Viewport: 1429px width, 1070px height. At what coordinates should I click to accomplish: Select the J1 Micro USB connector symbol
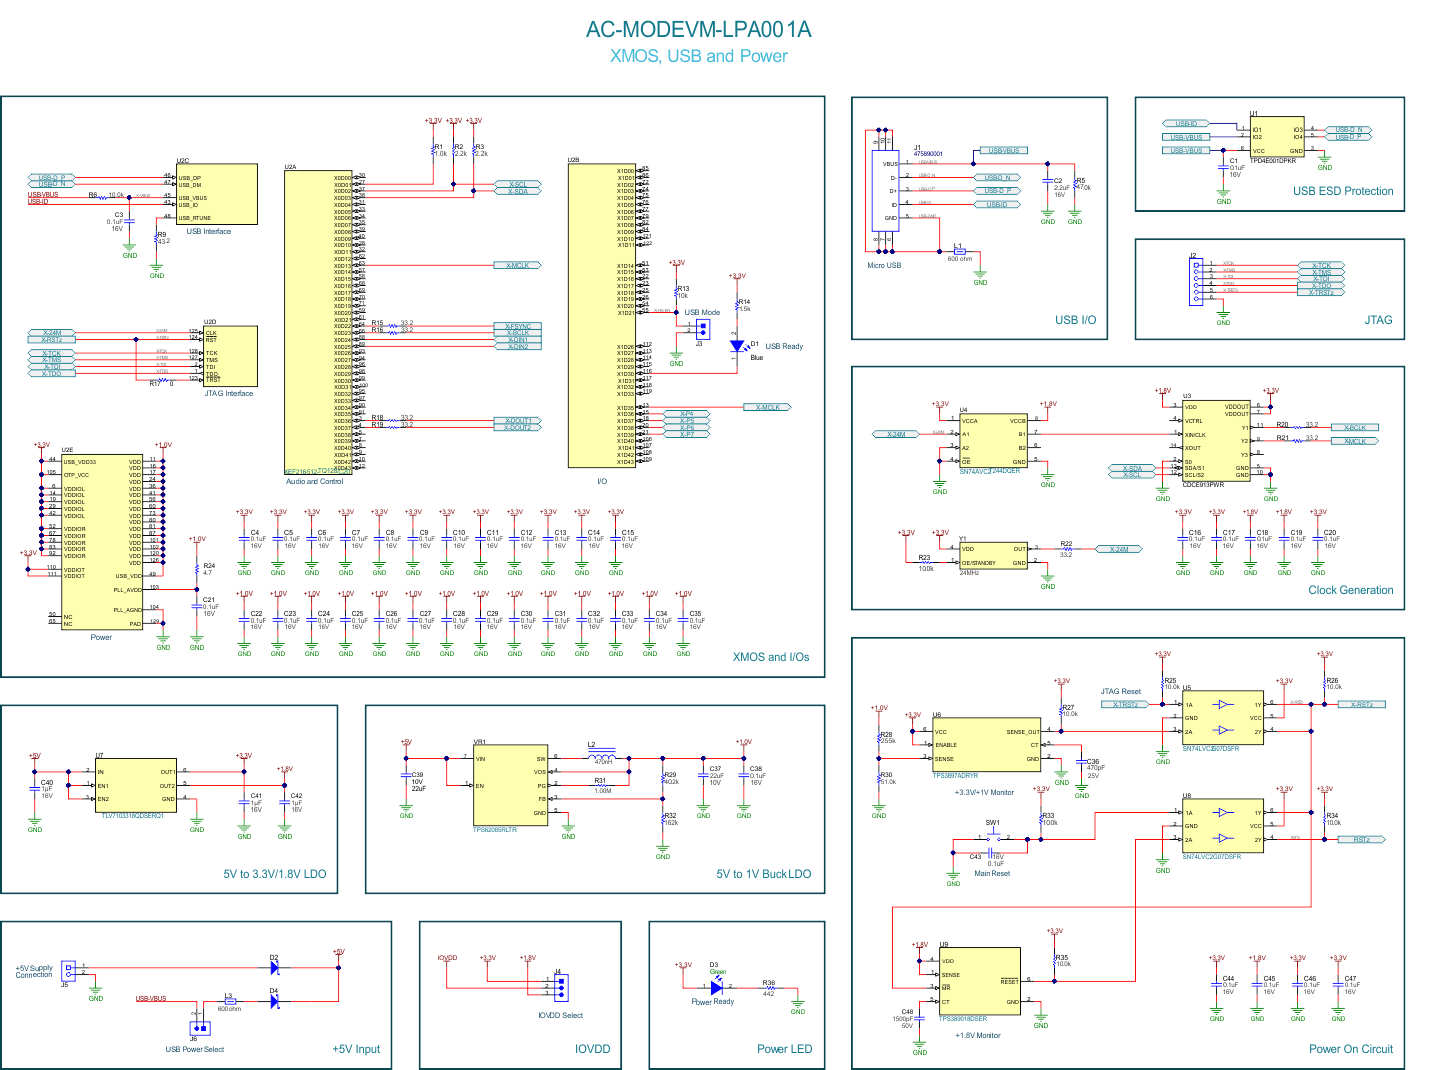(x=884, y=191)
